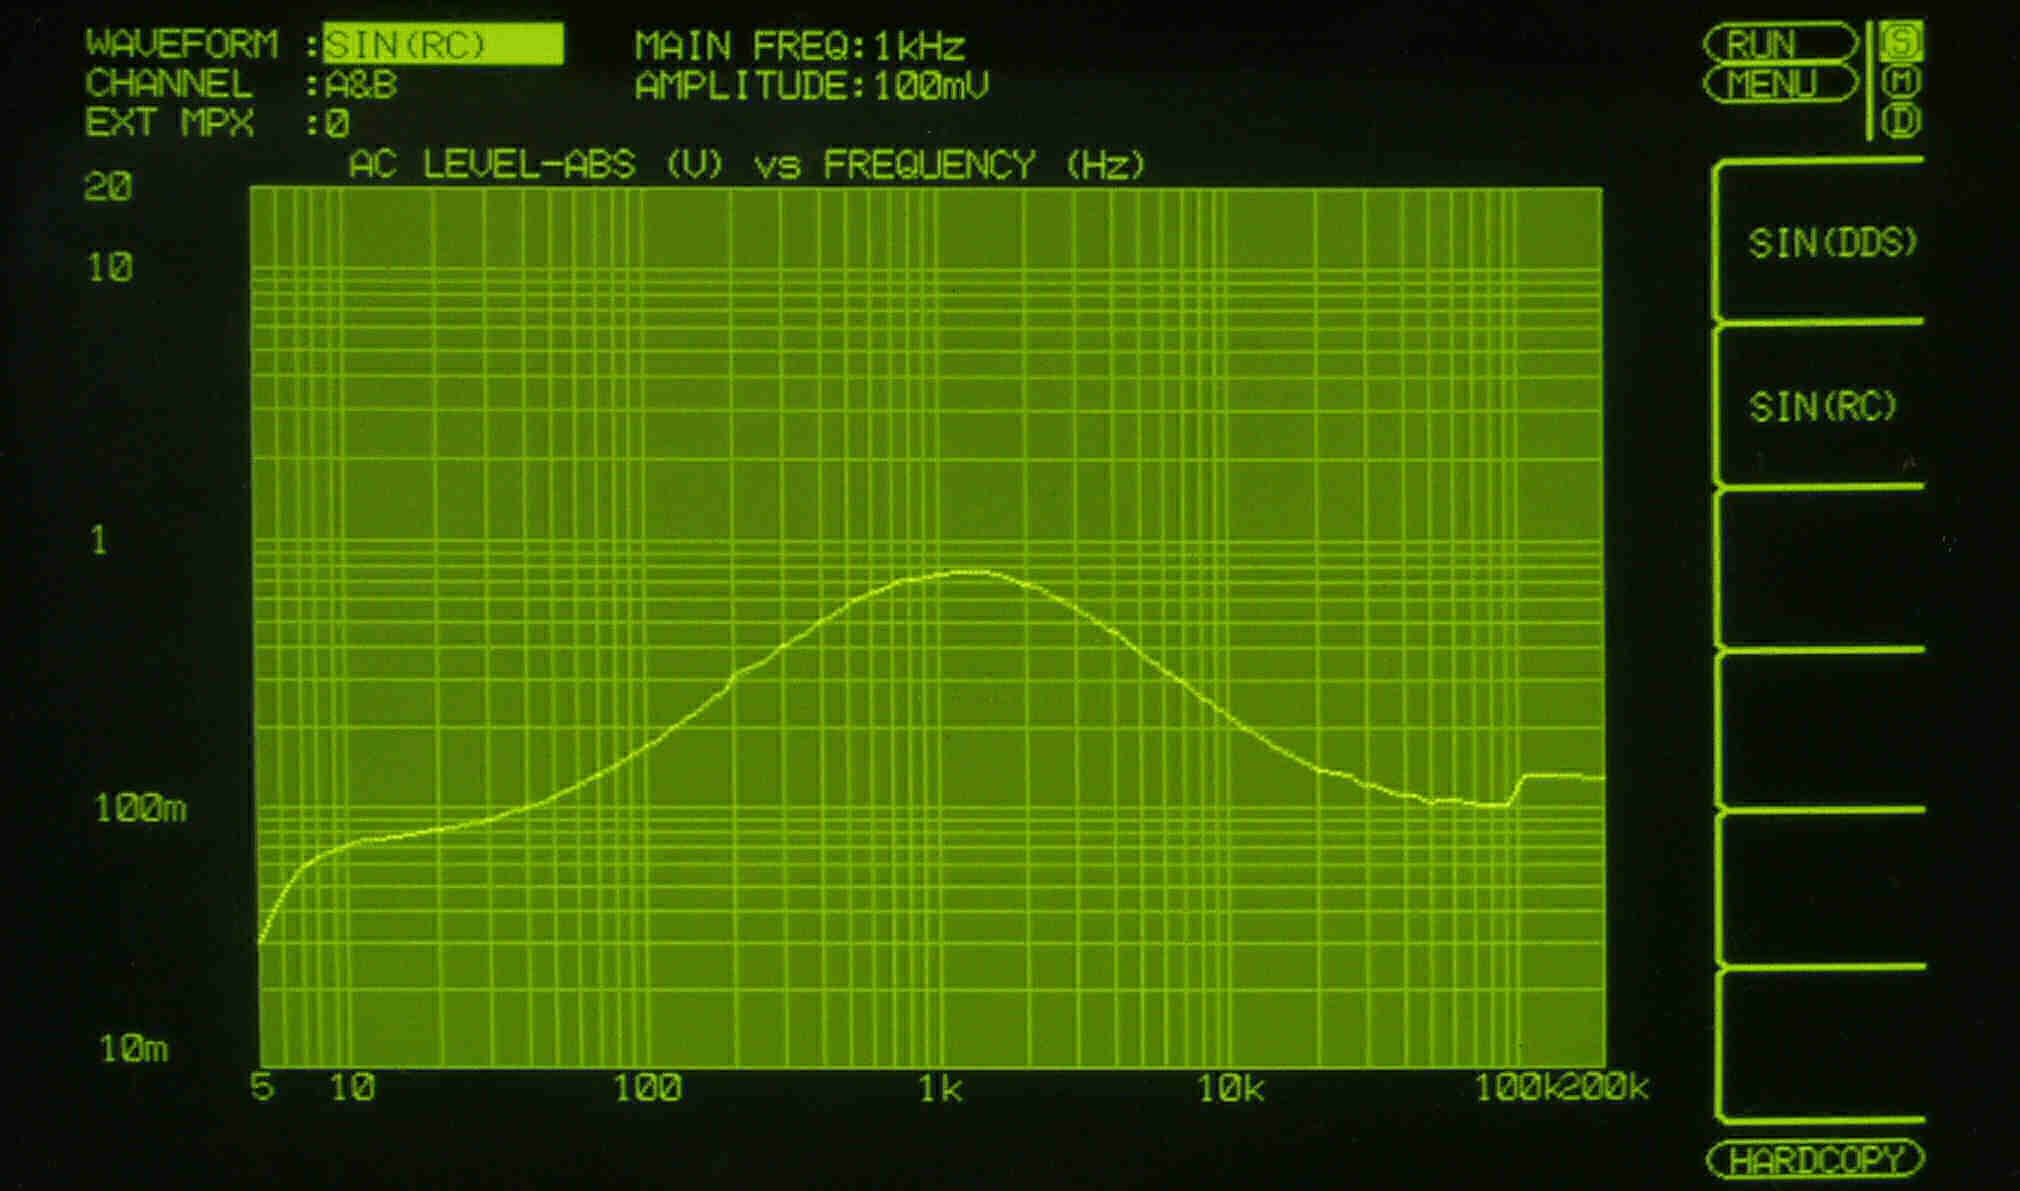Screen dimensions: 2020x1191
Task: Choose the SIN(DDS) softkey
Action: 1831,243
